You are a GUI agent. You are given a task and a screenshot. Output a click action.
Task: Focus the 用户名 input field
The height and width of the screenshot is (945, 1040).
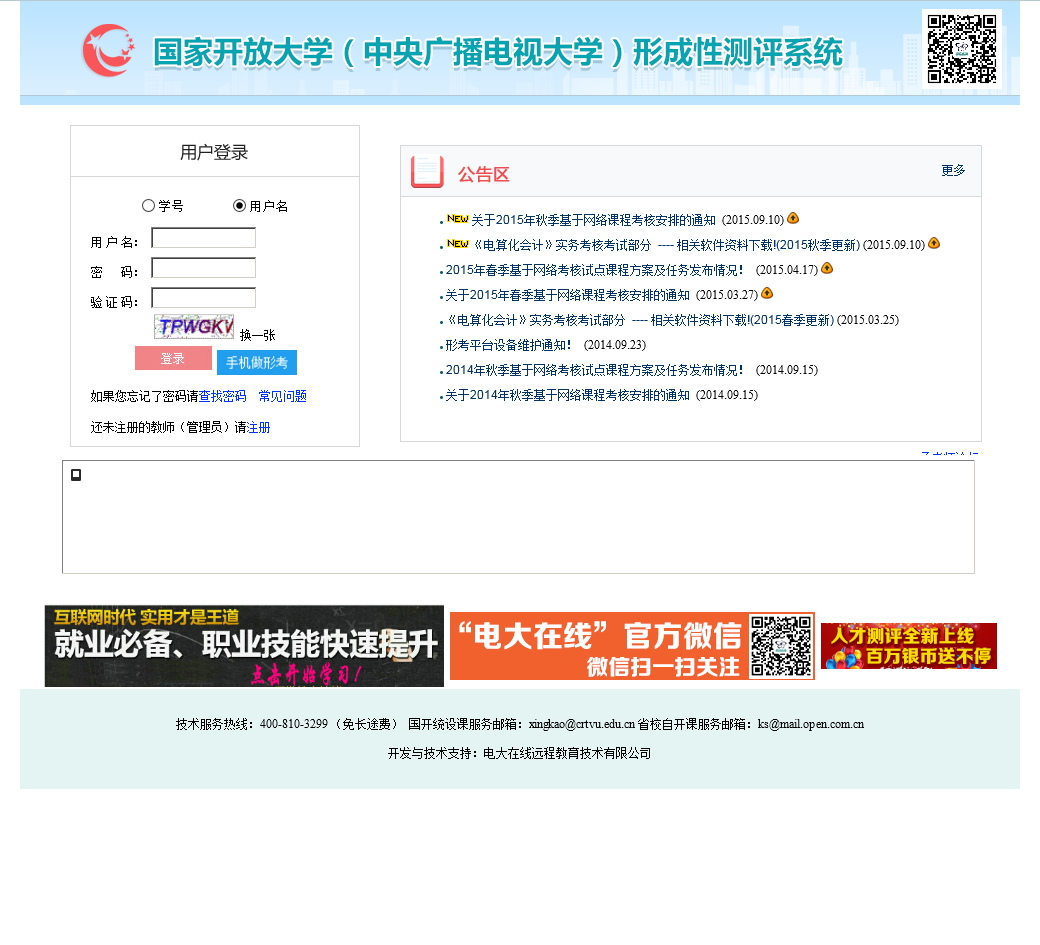(204, 238)
